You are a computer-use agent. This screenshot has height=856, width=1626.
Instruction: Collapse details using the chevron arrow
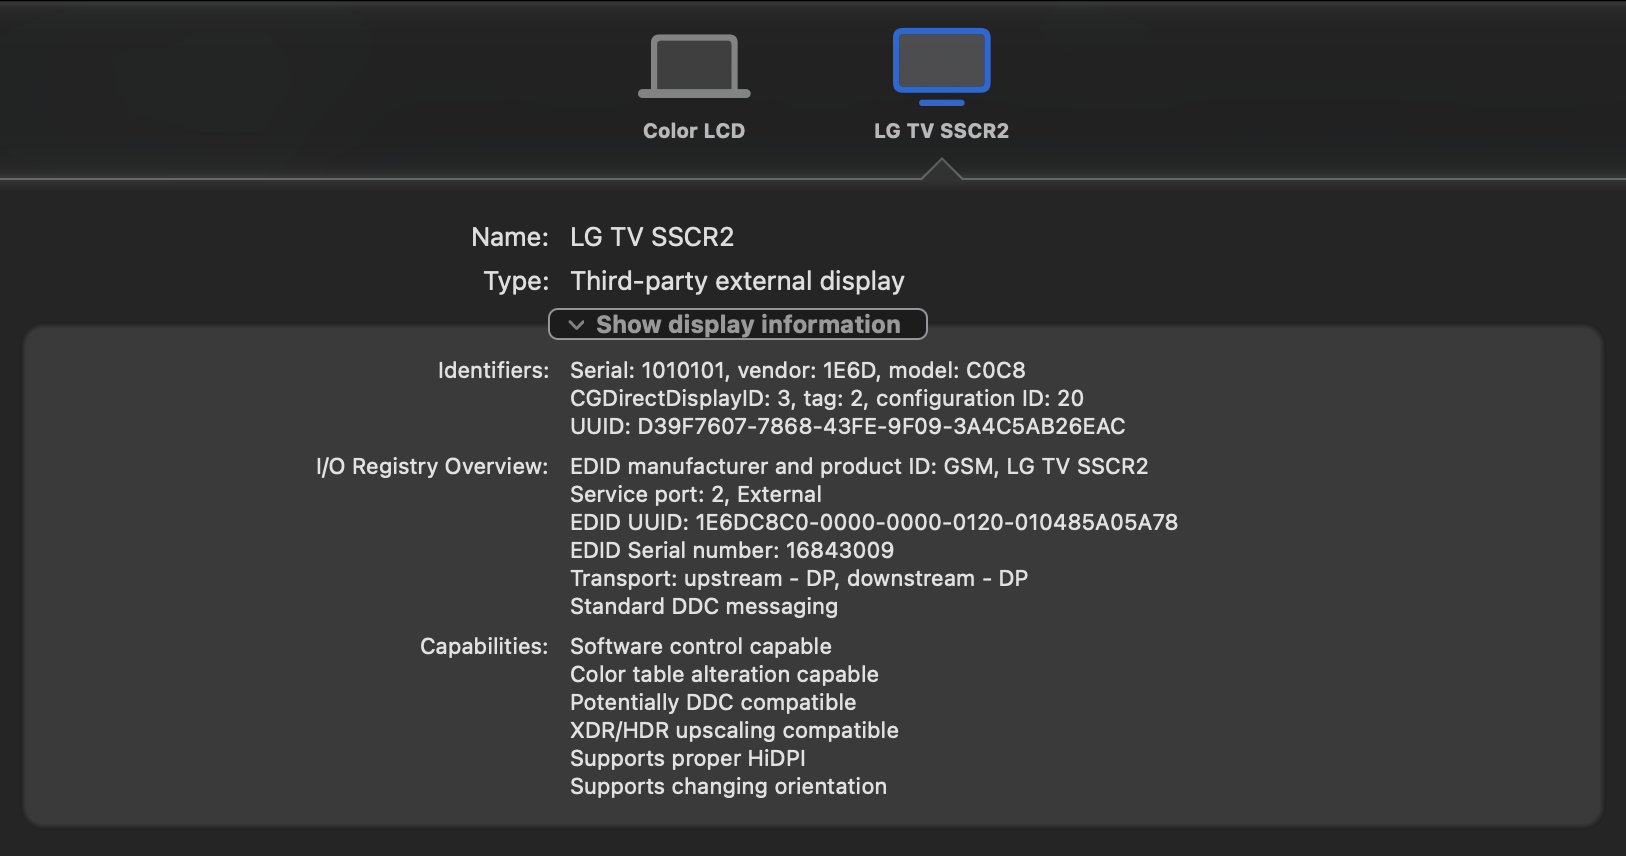click(x=576, y=325)
